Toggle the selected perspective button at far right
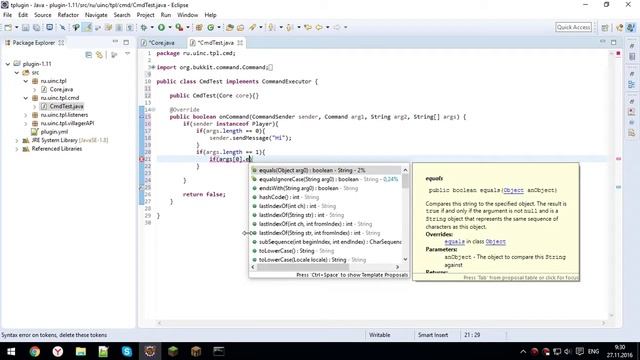This screenshot has width=640, height=360. click(x=631, y=27)
